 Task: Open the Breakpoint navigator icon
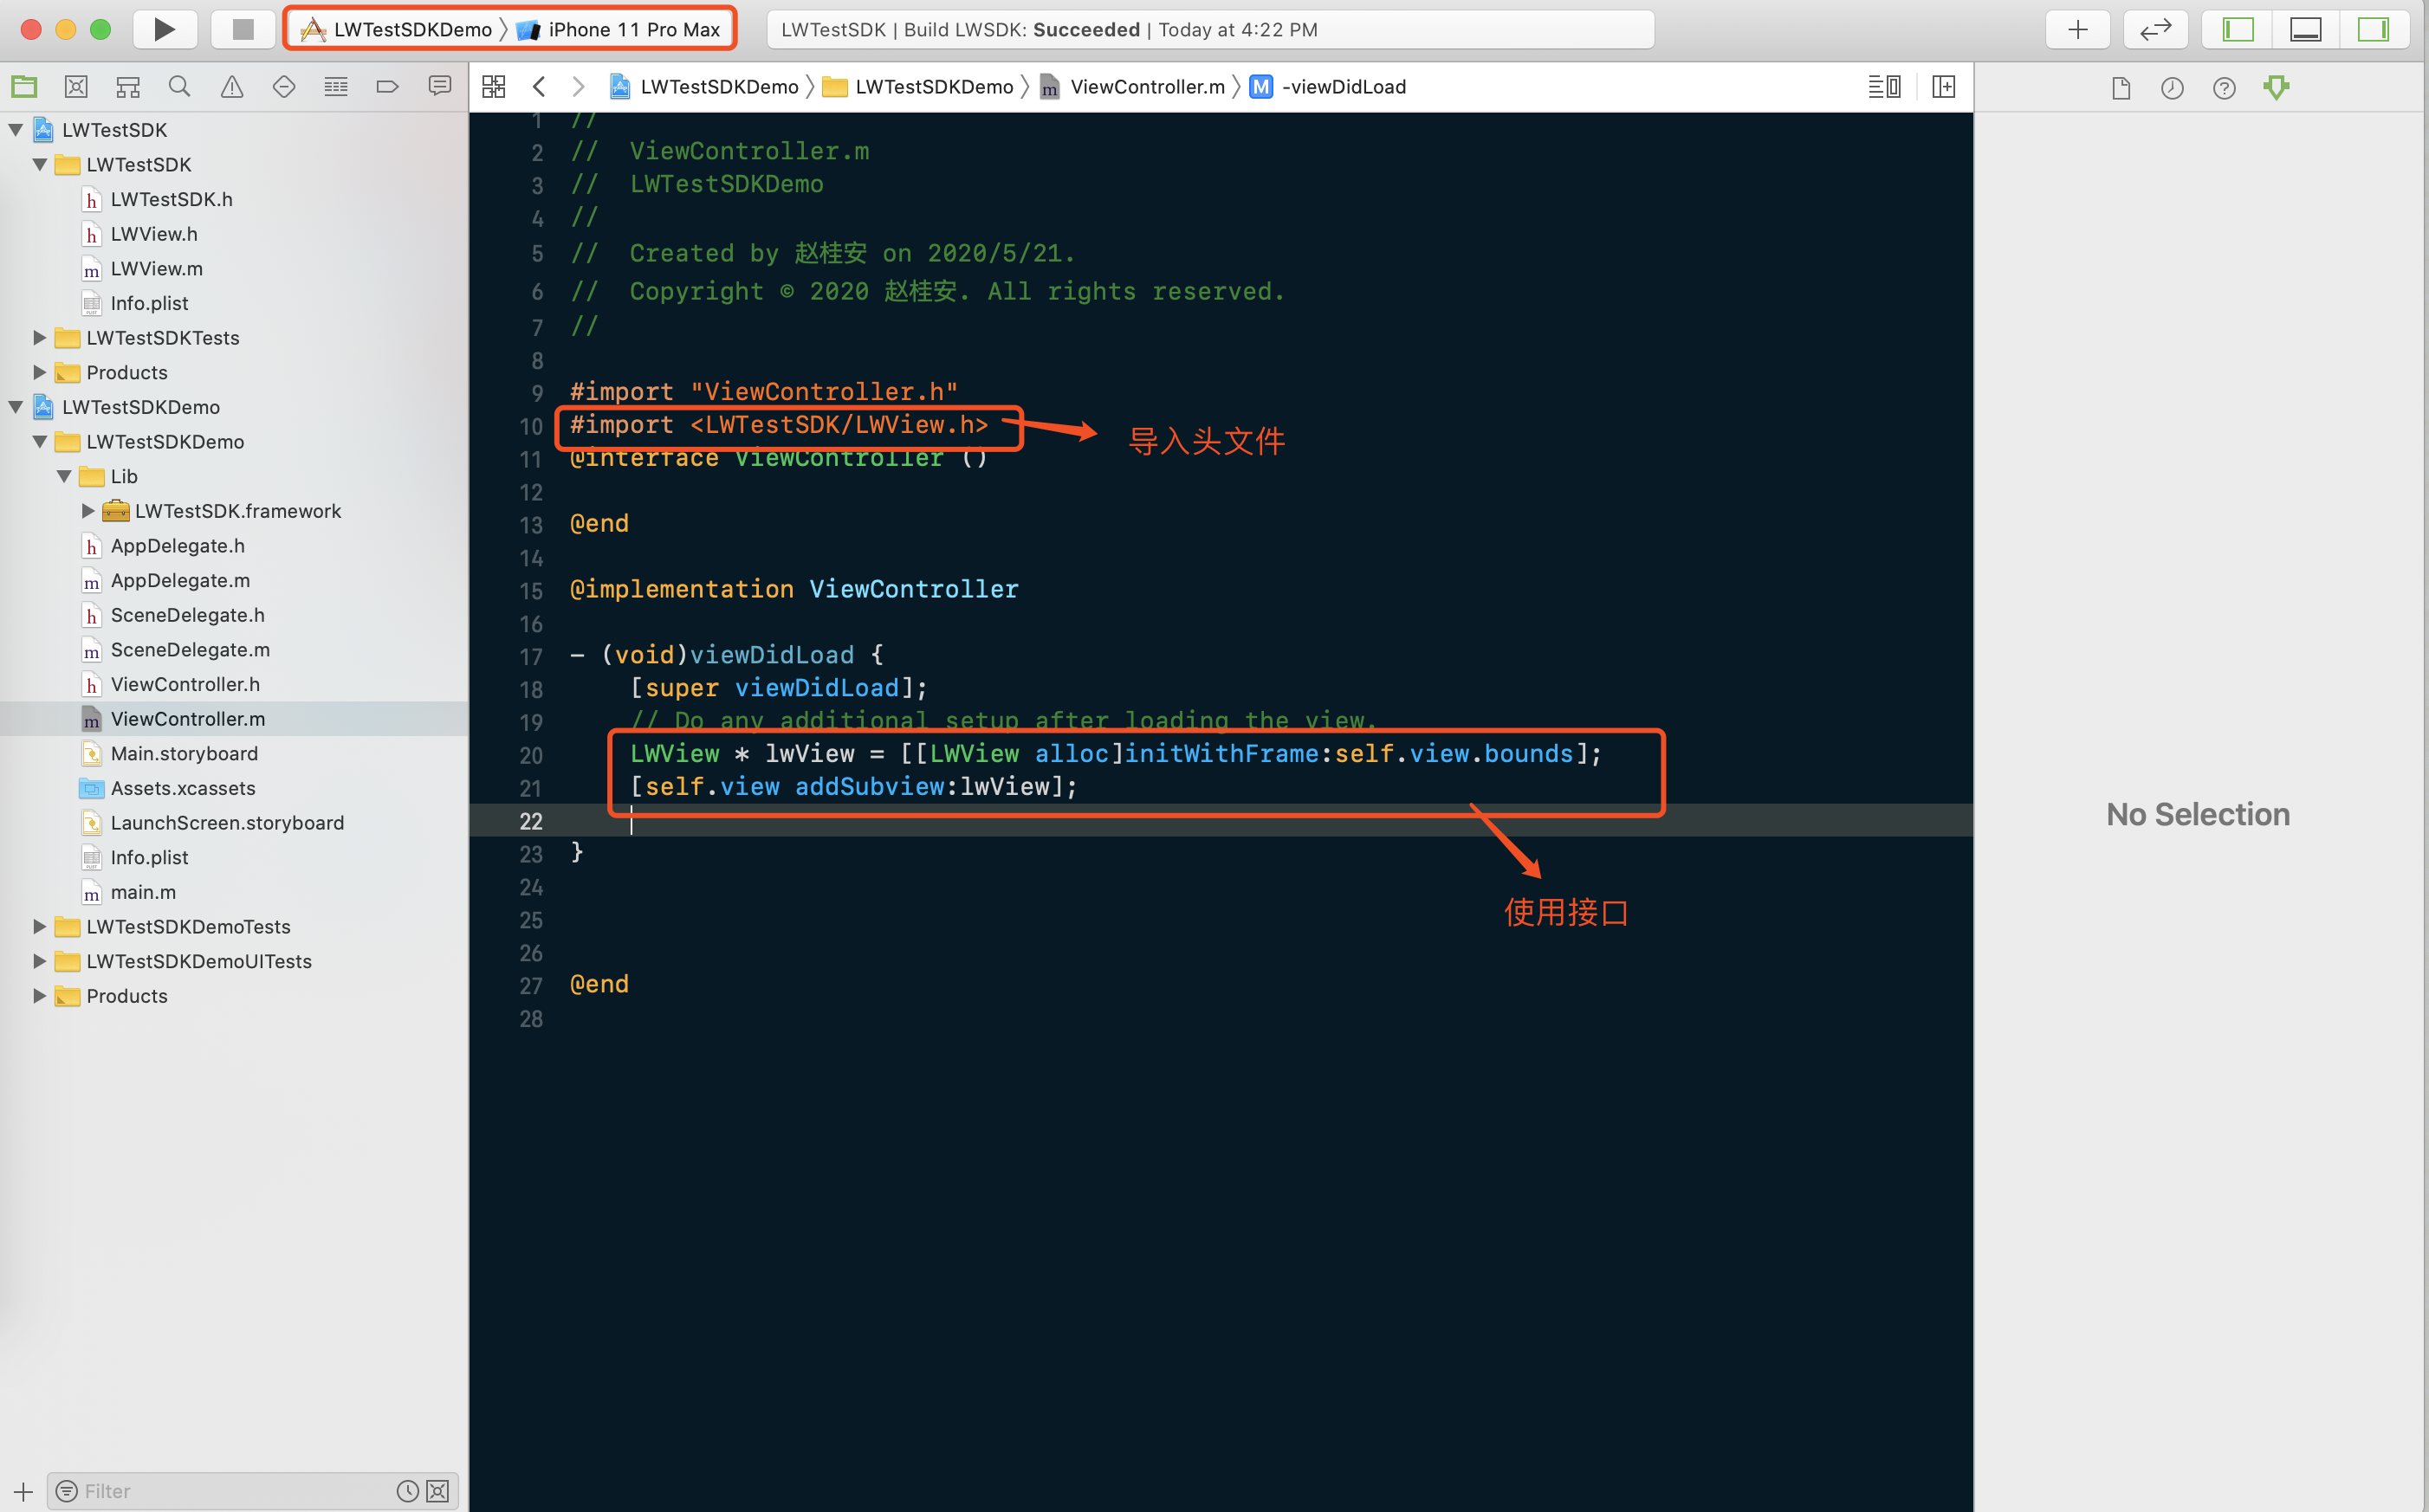387,87
